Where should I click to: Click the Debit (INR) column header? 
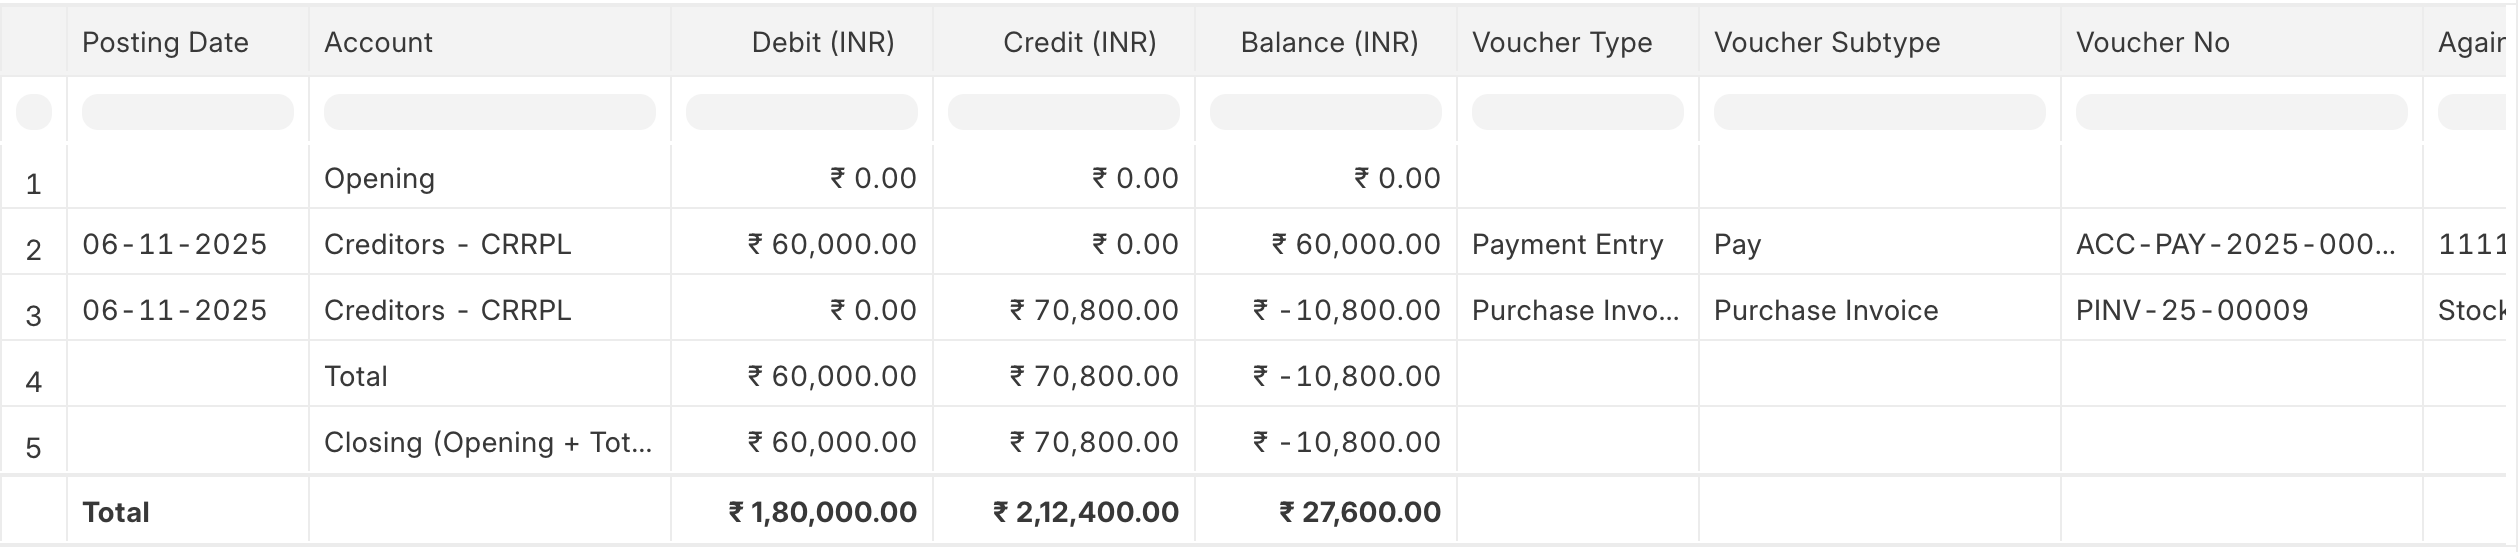[822, 42]
